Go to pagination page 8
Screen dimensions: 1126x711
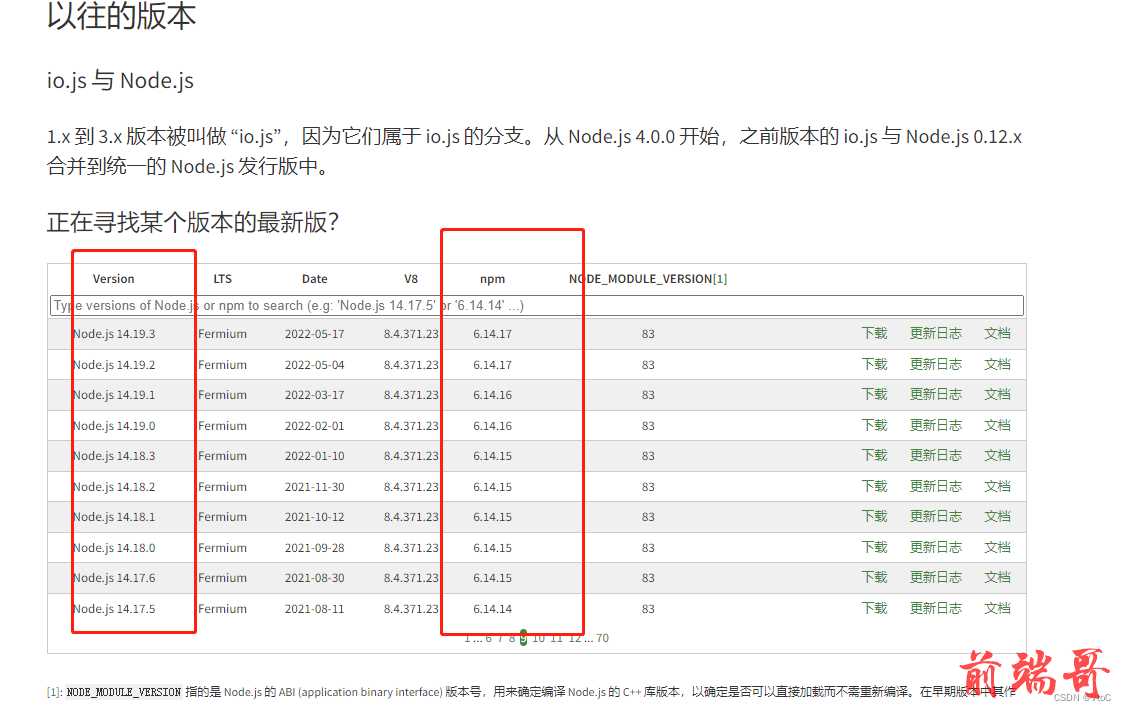pos(512,638)
